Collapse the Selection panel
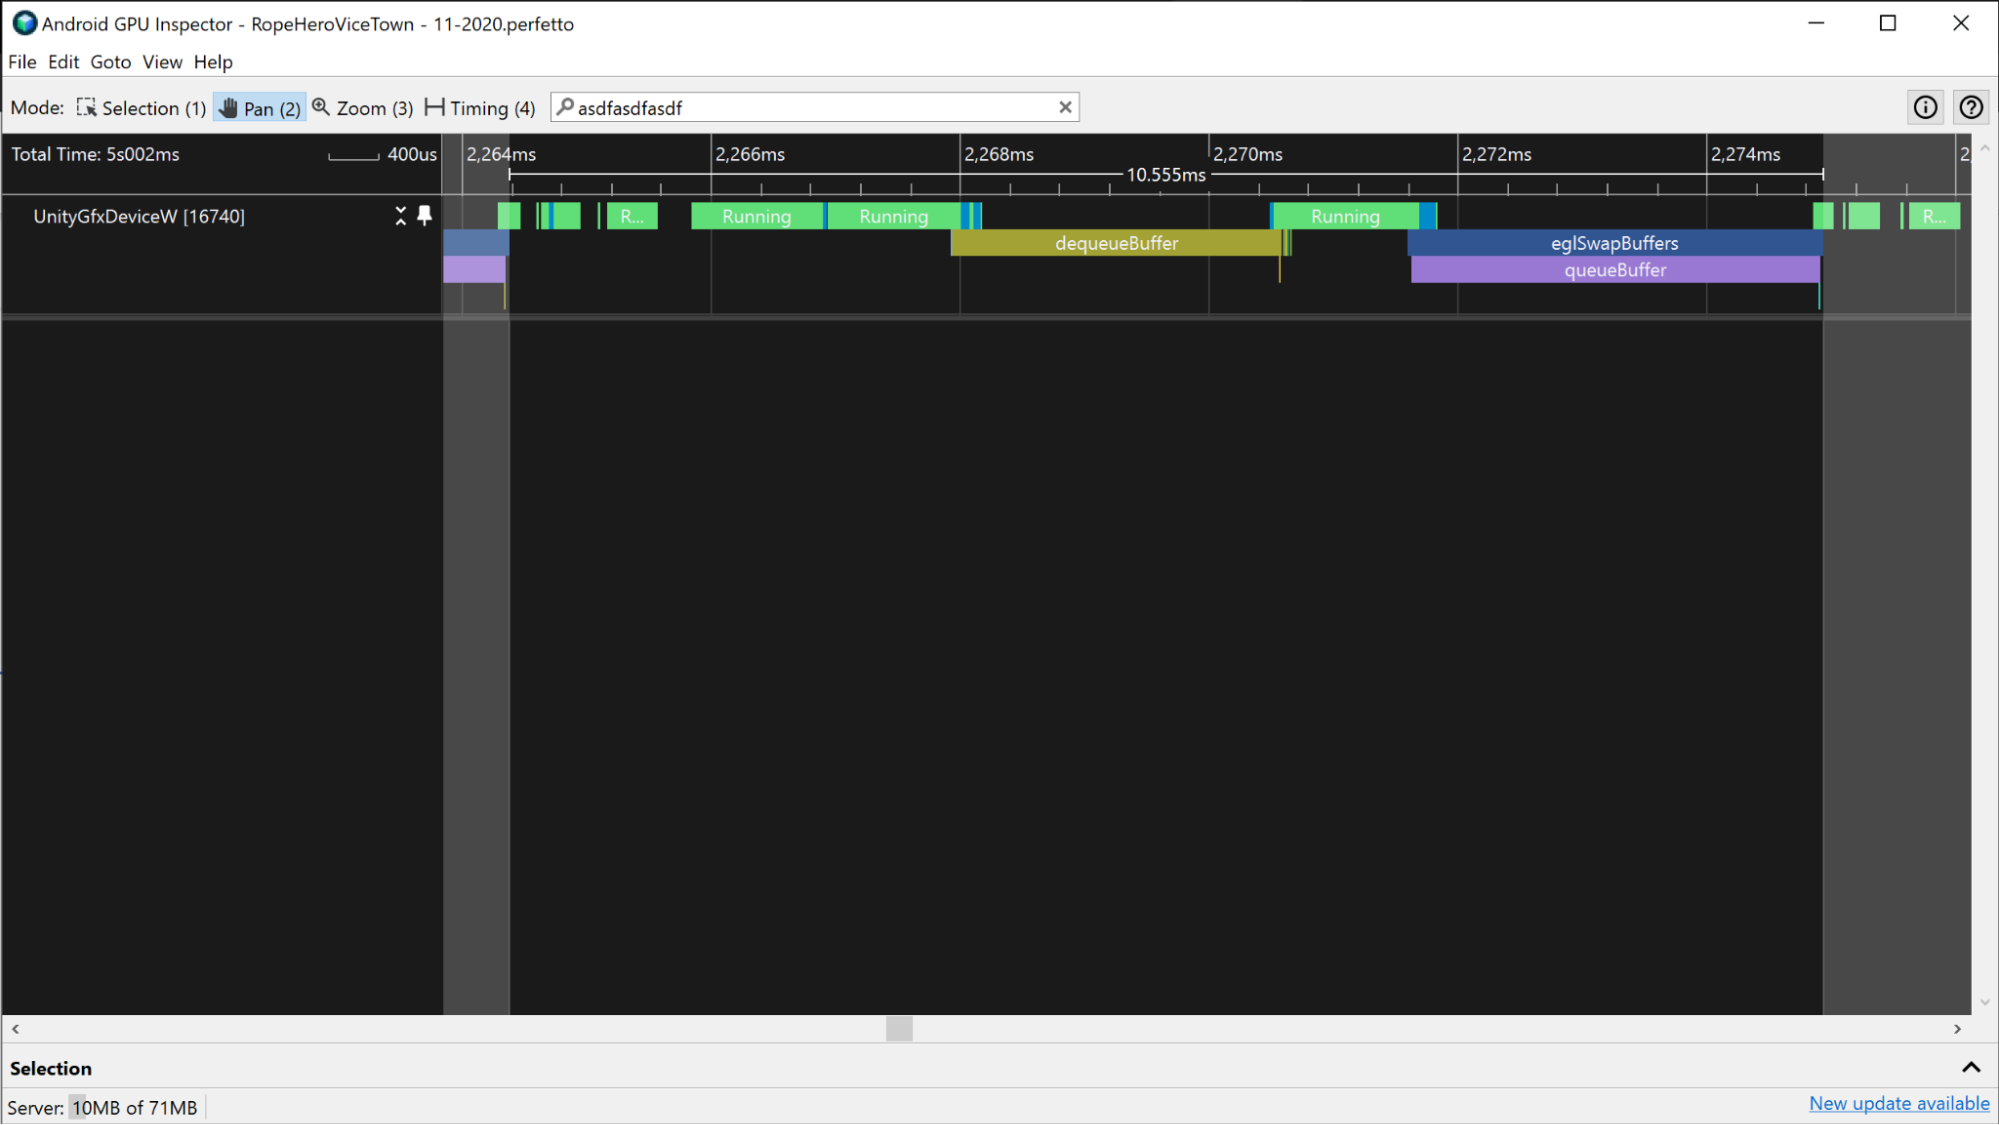 1969,1067
